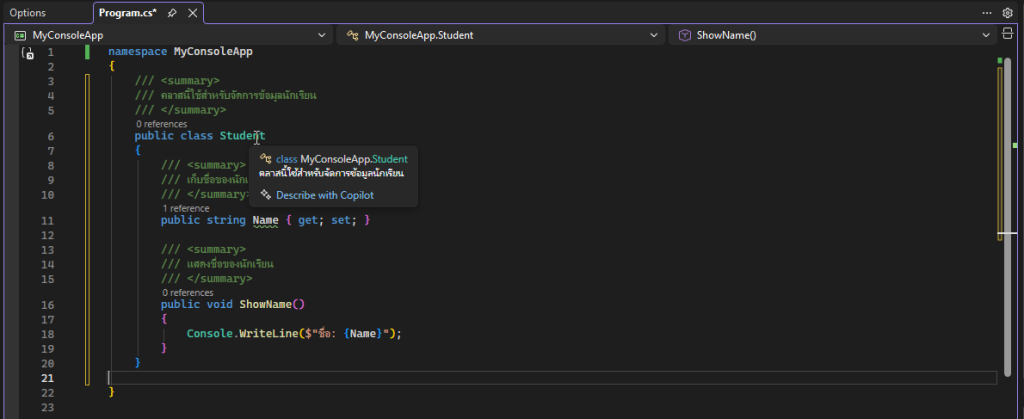Open '1 reference' CodeLens above Name property

(185, 208)
